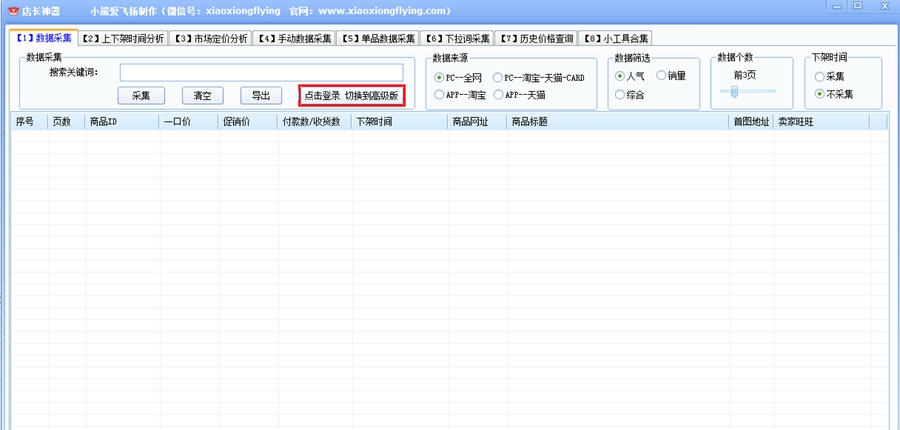The width and height of the screenshot is (900, 430).
Task: Open the 【7】历史价格查询 tab
Action: [537, 38]
